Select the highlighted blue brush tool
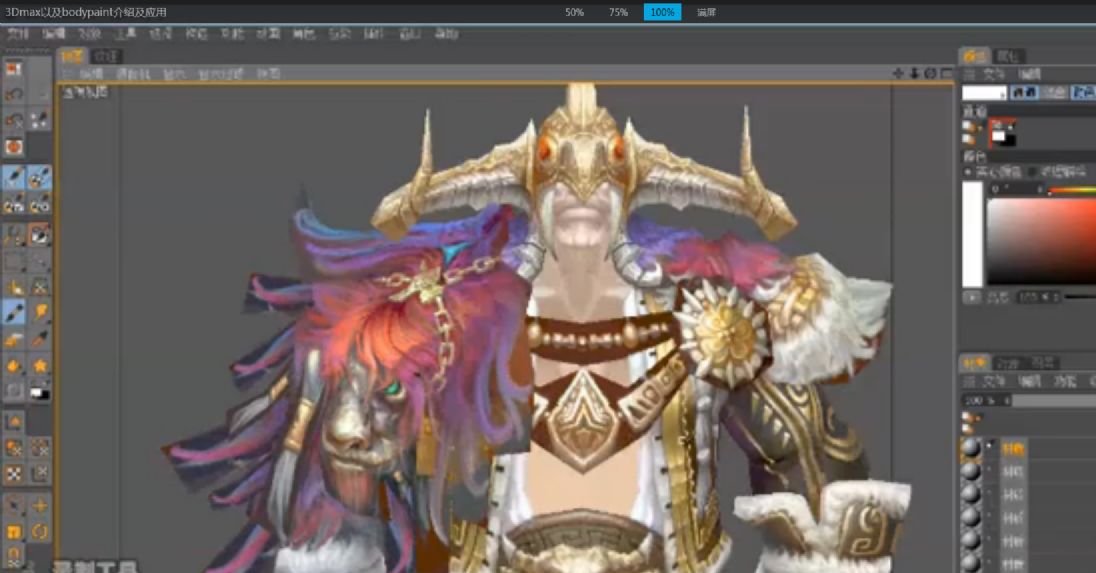This screenshot has height=573, width=1096. click(x=14, y=312)
